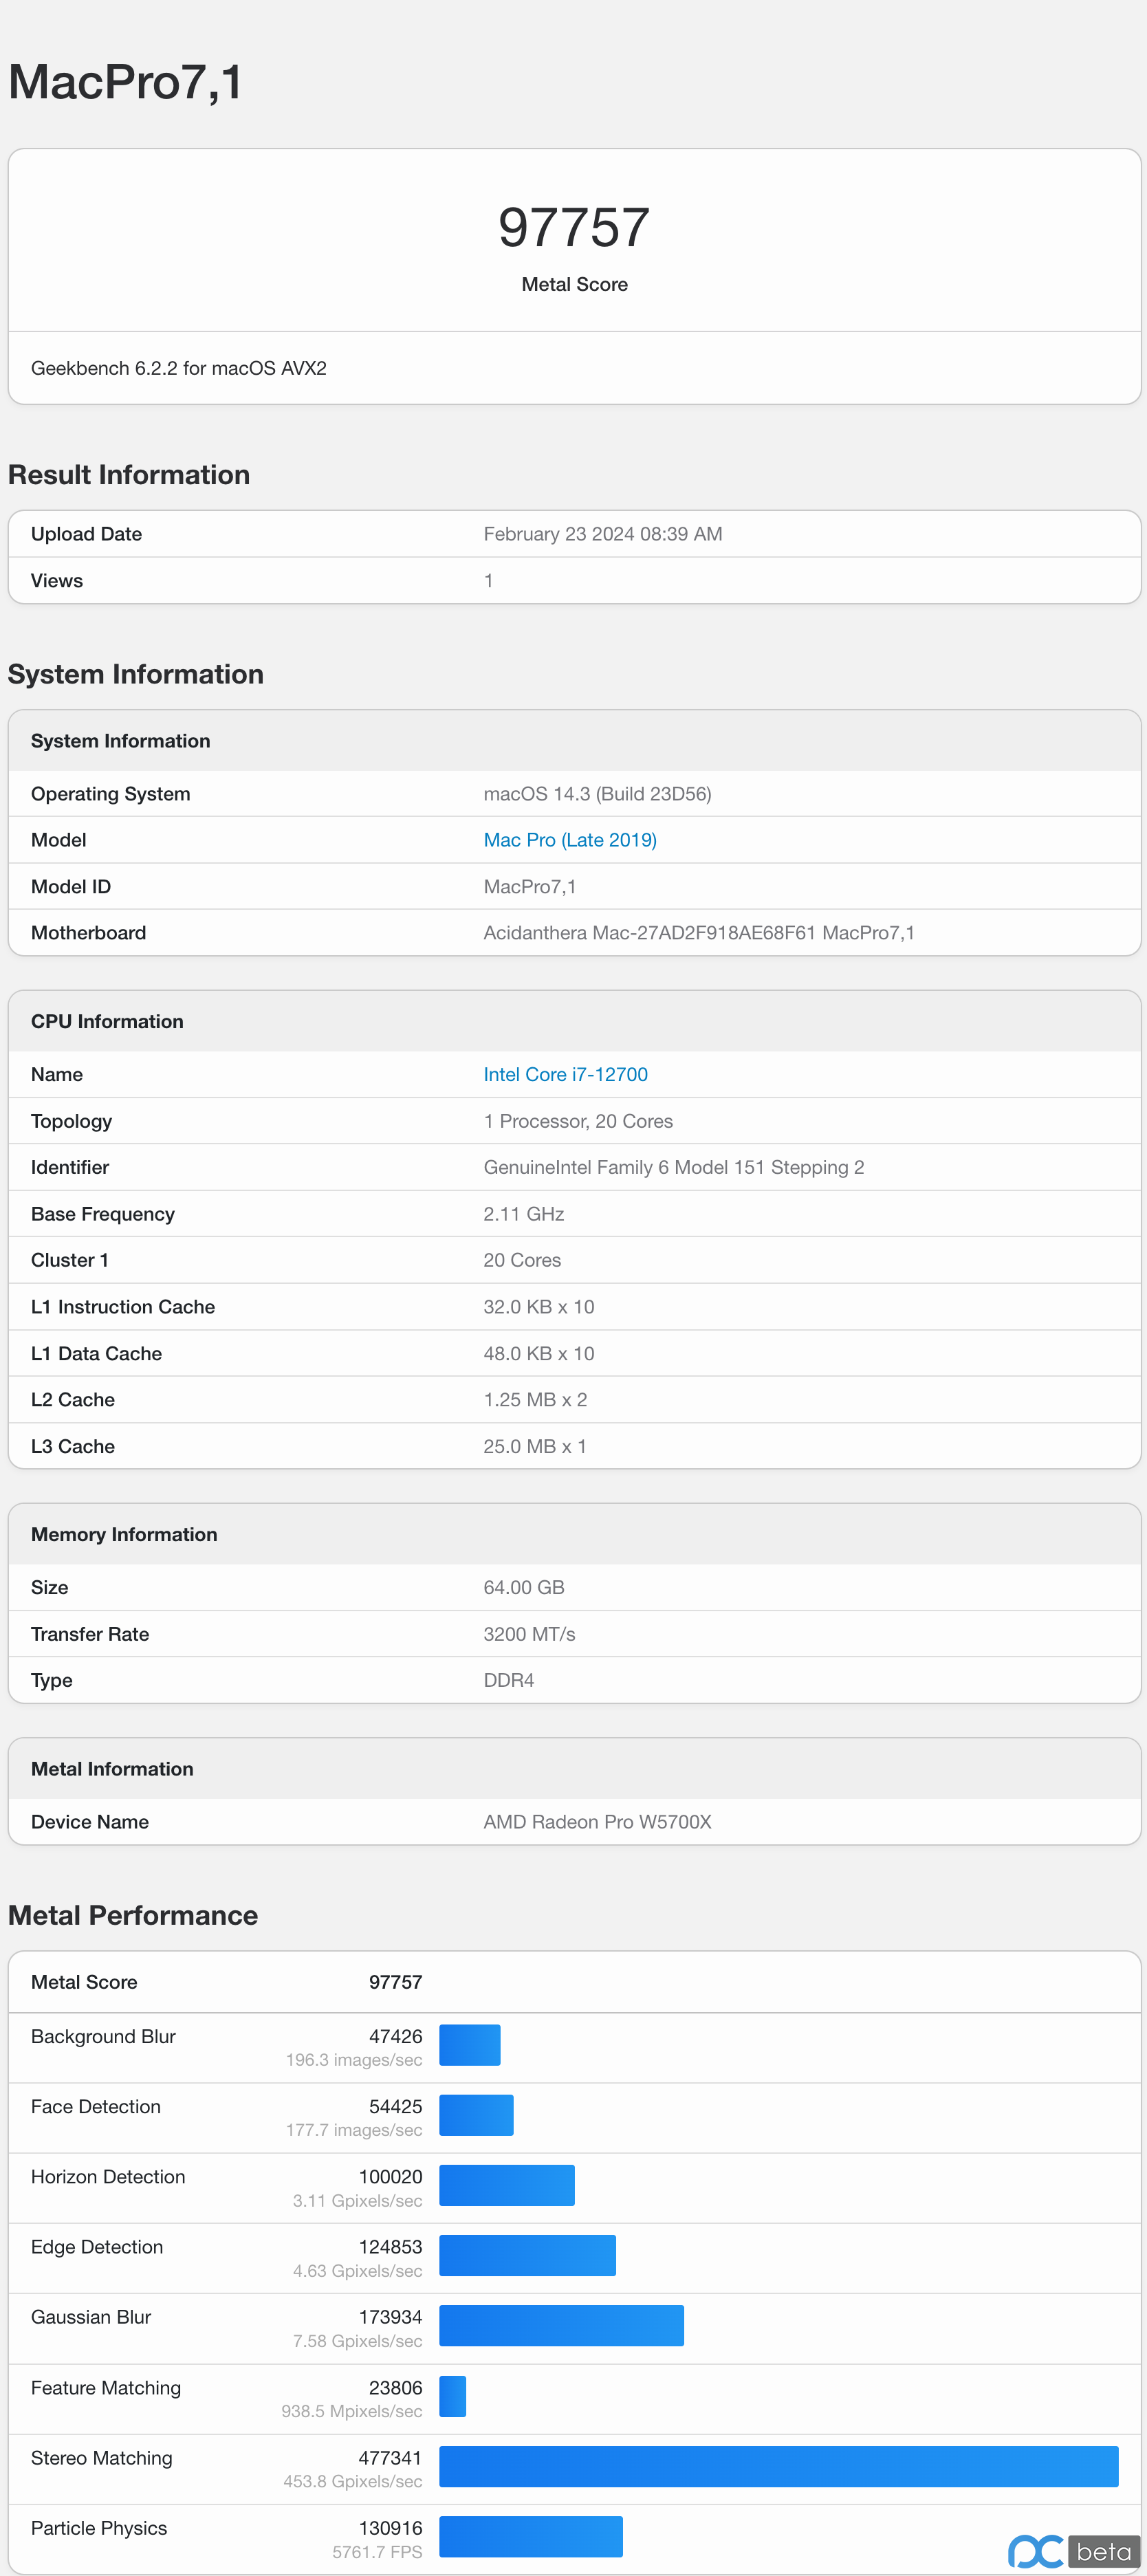
Task: Open the Intel Core i7-12700 CPU link
Action: coord(565,1074)
